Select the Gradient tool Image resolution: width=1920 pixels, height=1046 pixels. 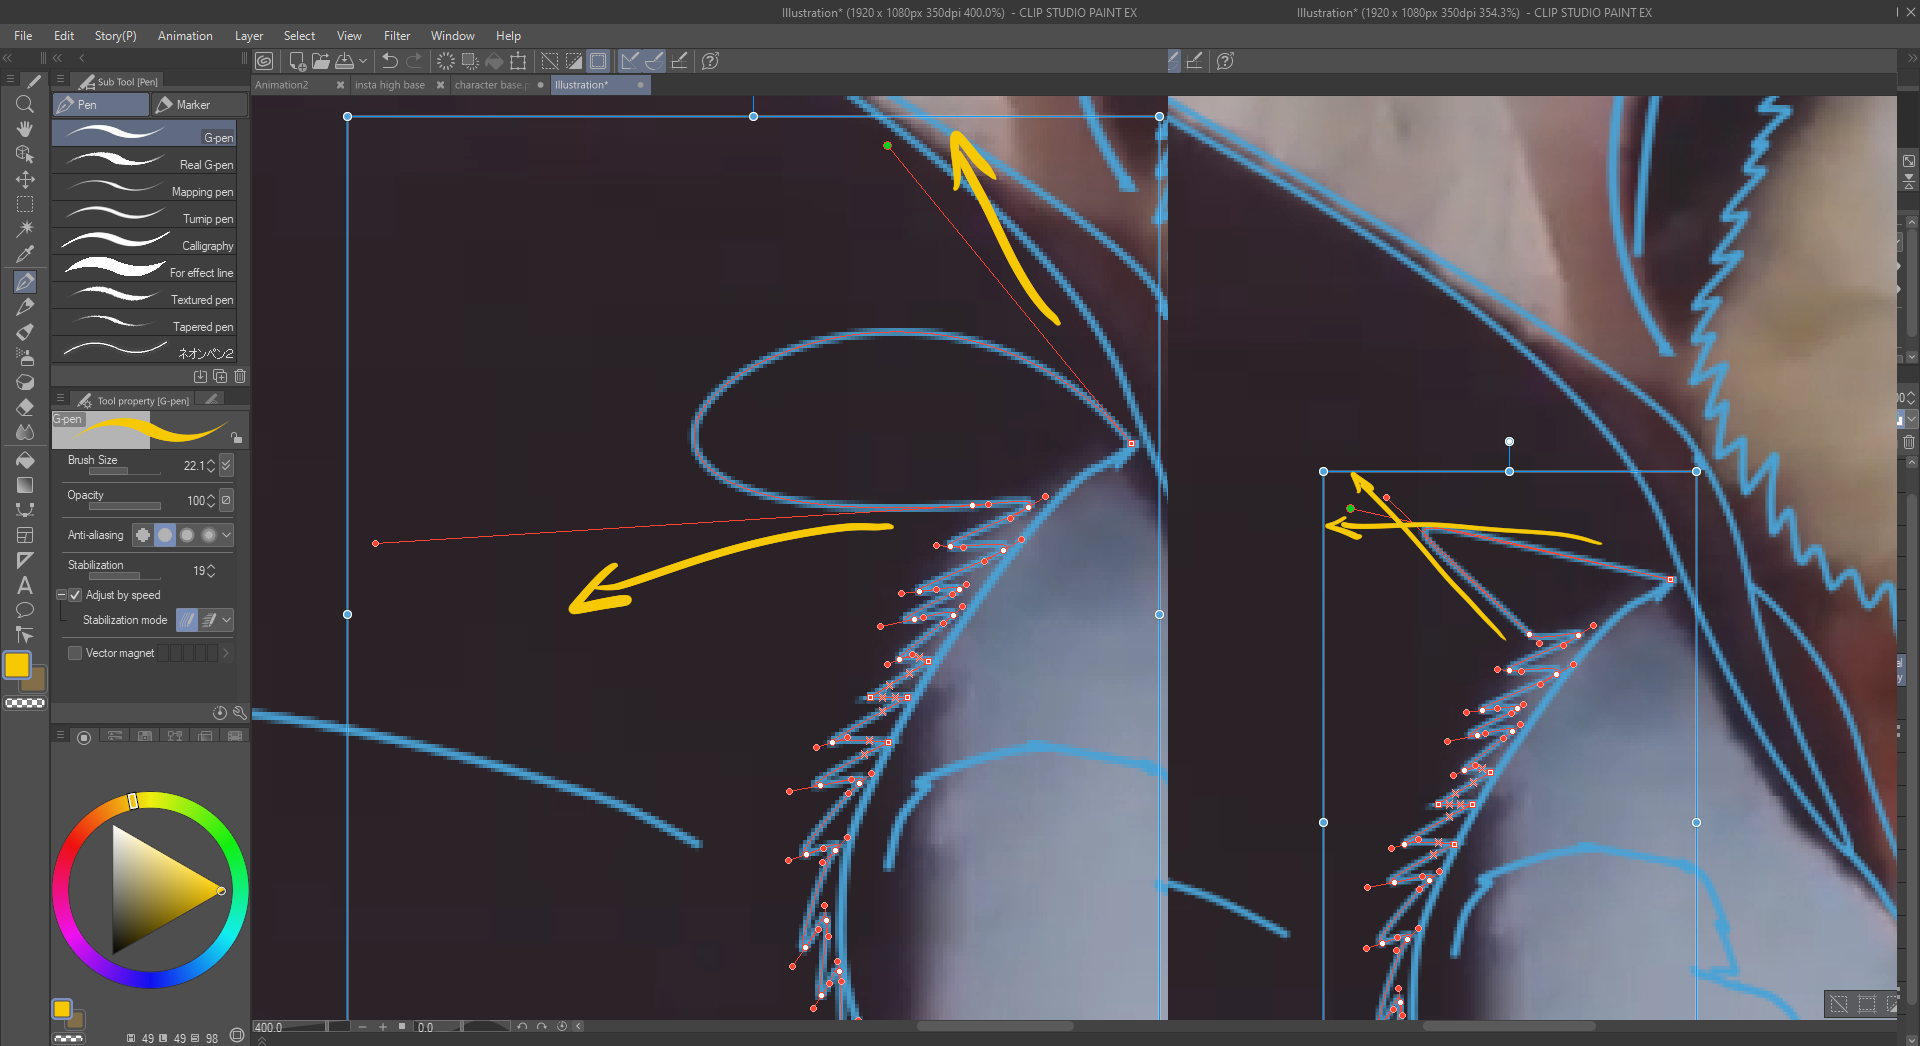click(25, 485)
